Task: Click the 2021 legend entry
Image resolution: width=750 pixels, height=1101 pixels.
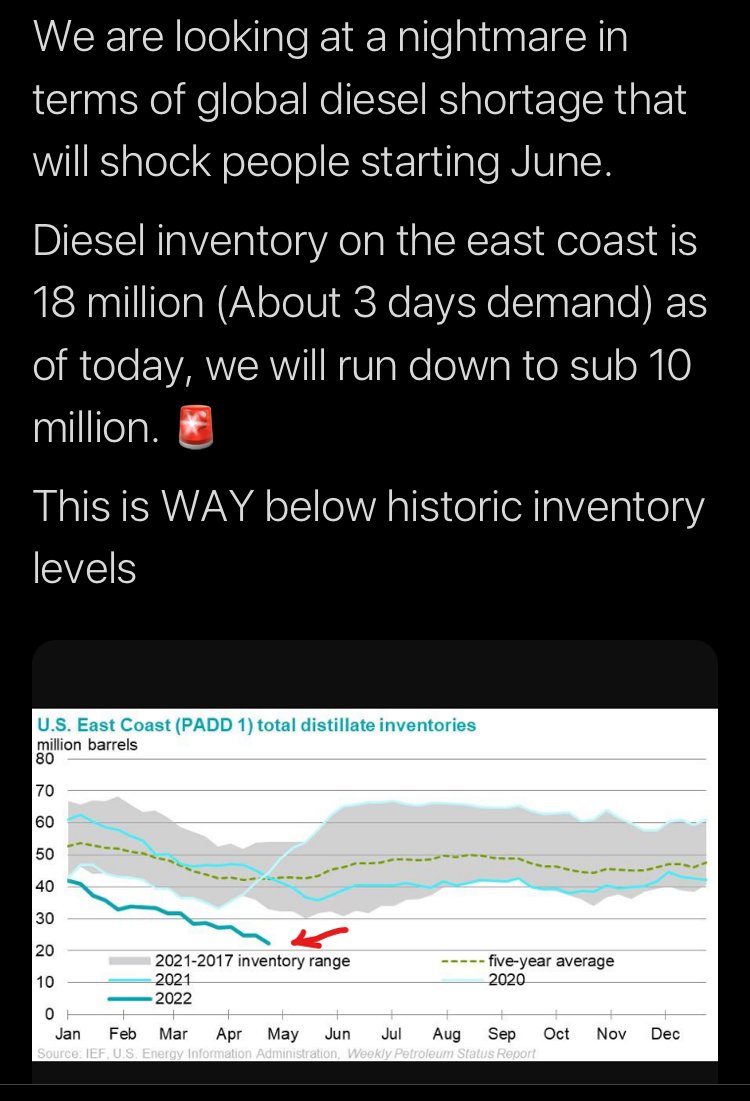Action: tap(172, 980)
